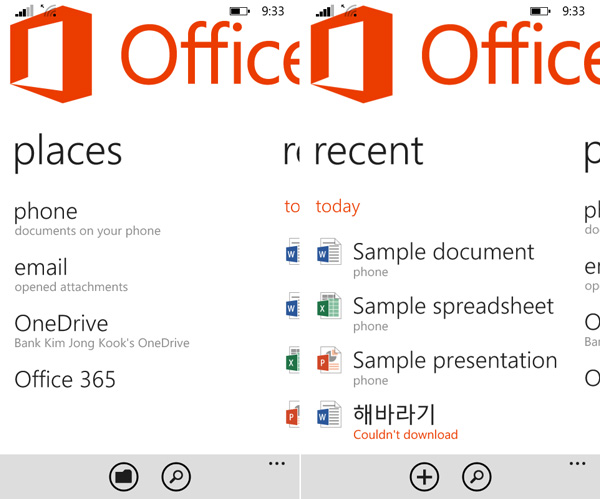The height and width of the screenshot is (499, 600).
Task: Click Office logo on the right screen
Action: (x=352, y=55)
